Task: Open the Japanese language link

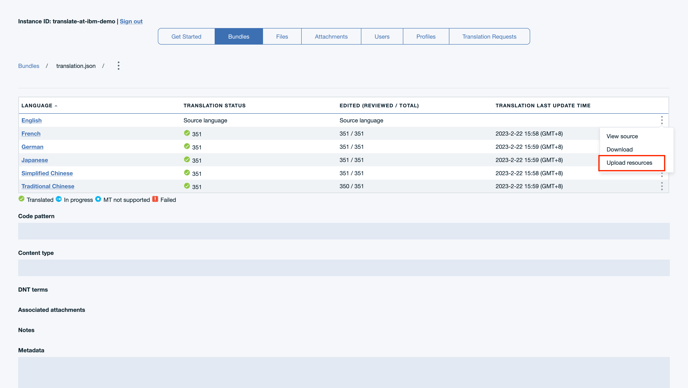Action: [35, 160]
